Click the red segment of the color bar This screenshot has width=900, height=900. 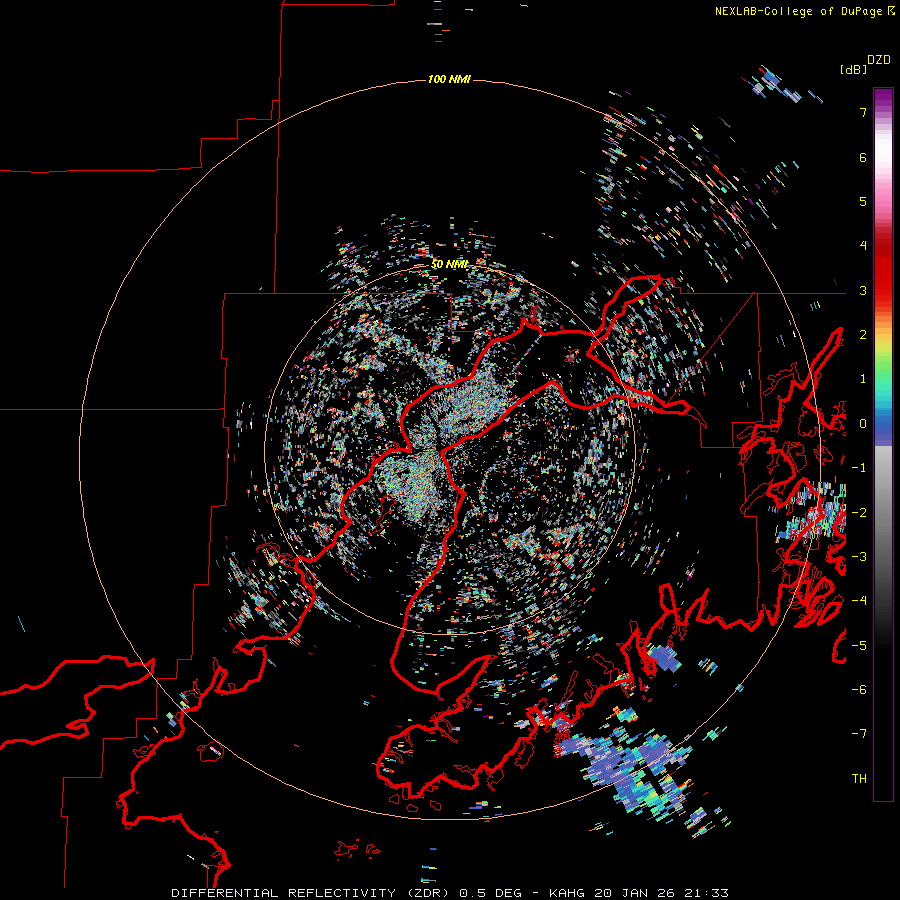click(883, 270)
